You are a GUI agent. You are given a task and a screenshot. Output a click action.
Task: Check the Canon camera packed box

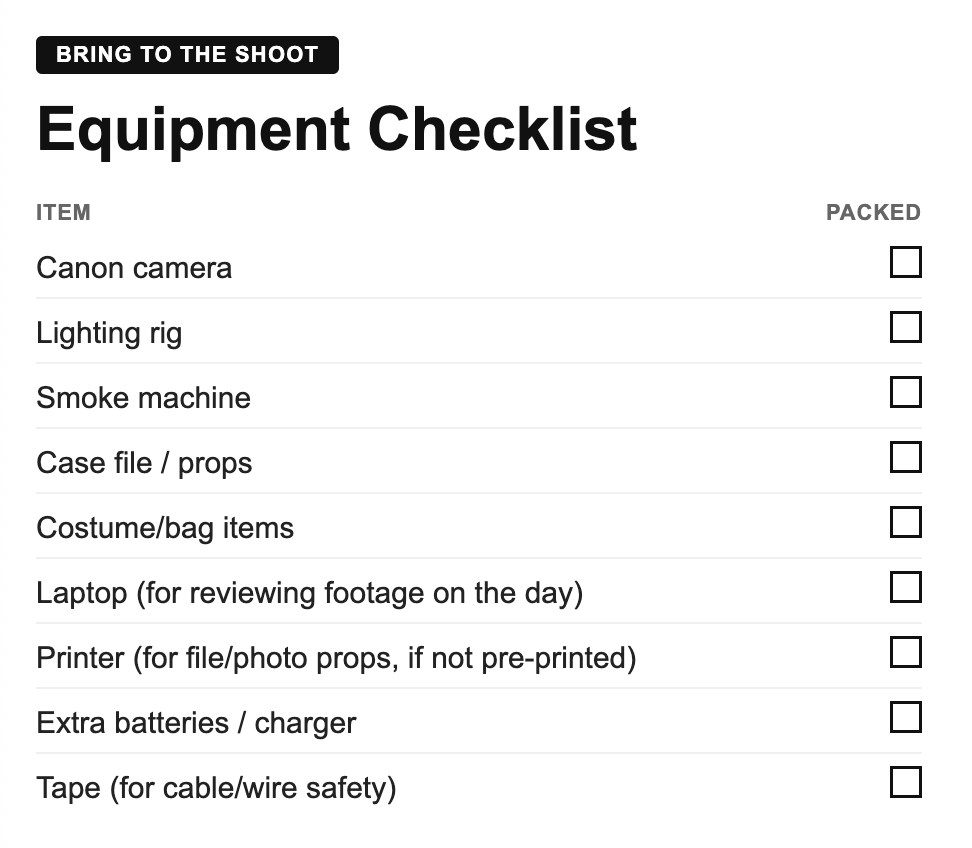[x=906, y=262]
